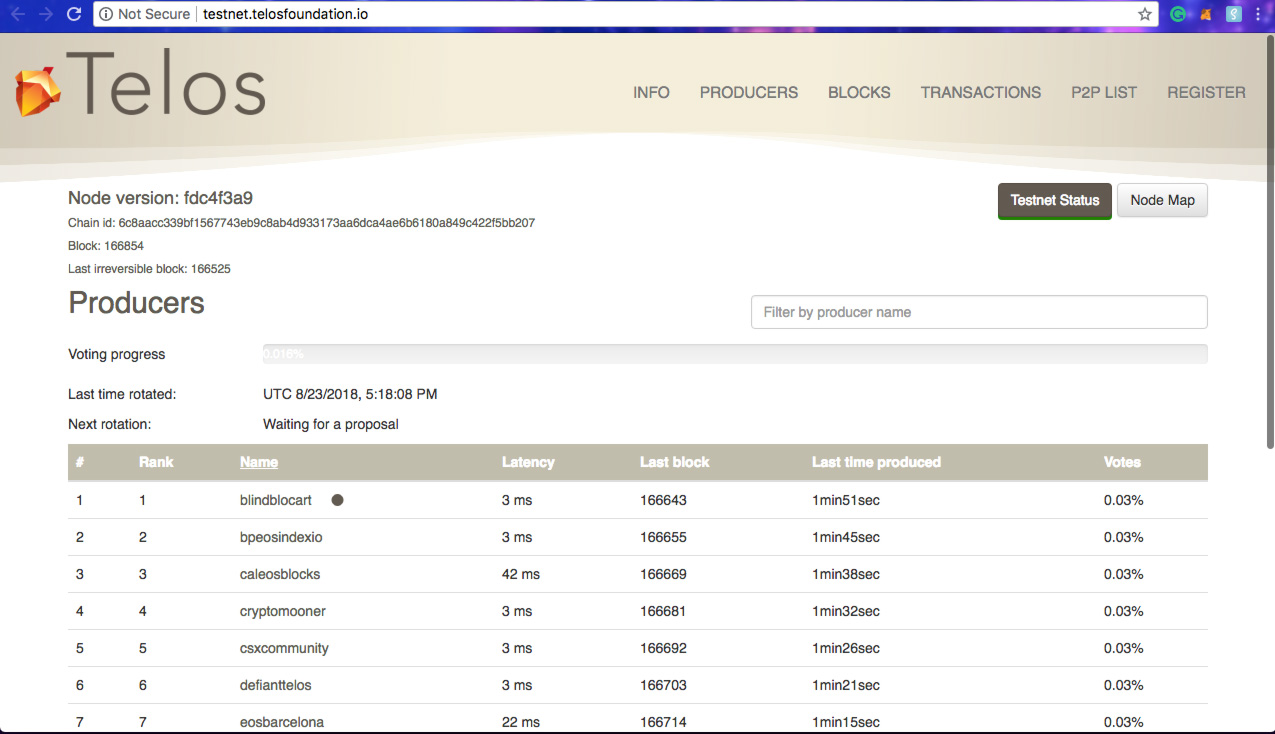Click the page vertical scrollbar
Screen dimensions: 1275x734
(1270, 240)
